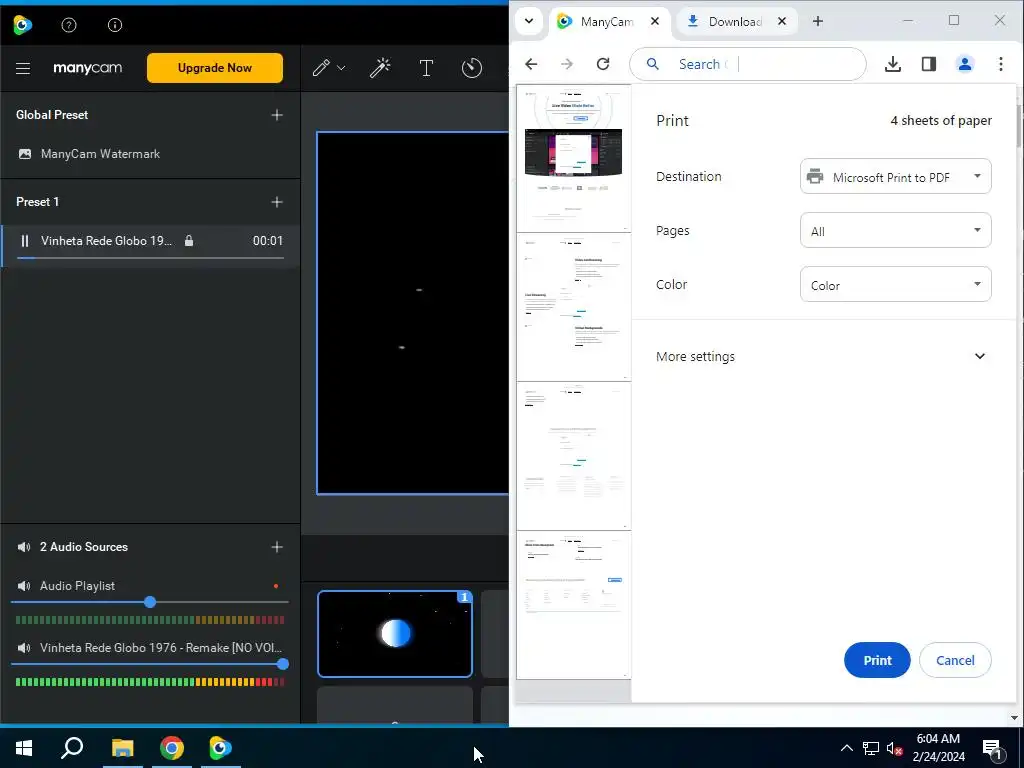Open Windows taskbar search
The image size is (1024, 768).
pos(72,748)
